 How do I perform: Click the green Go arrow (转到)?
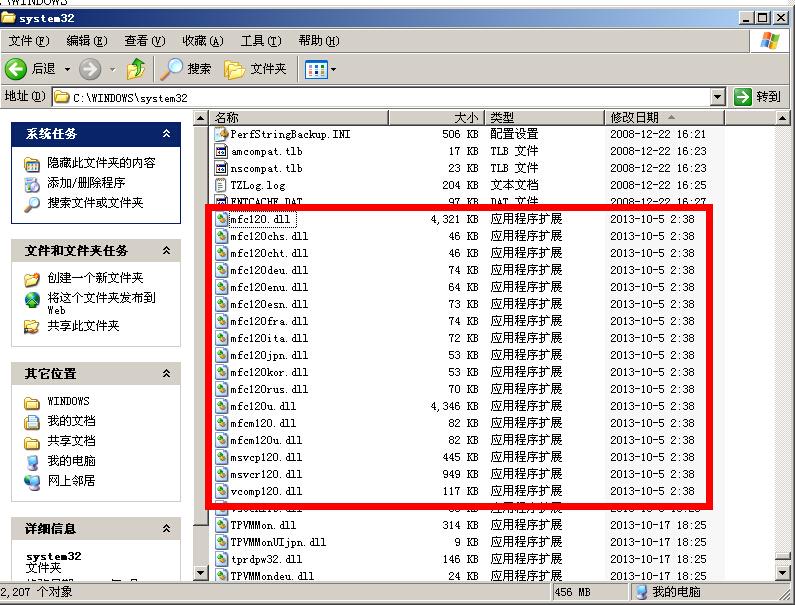pos(743,96)
